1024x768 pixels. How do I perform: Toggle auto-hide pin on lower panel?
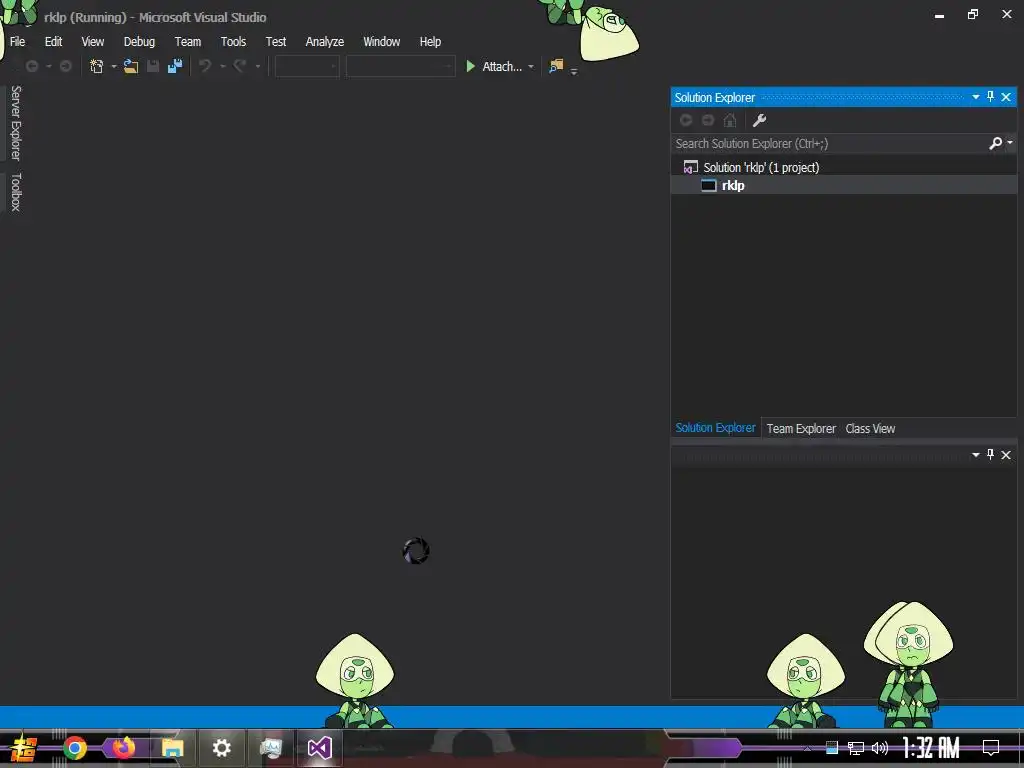[991, 455]
